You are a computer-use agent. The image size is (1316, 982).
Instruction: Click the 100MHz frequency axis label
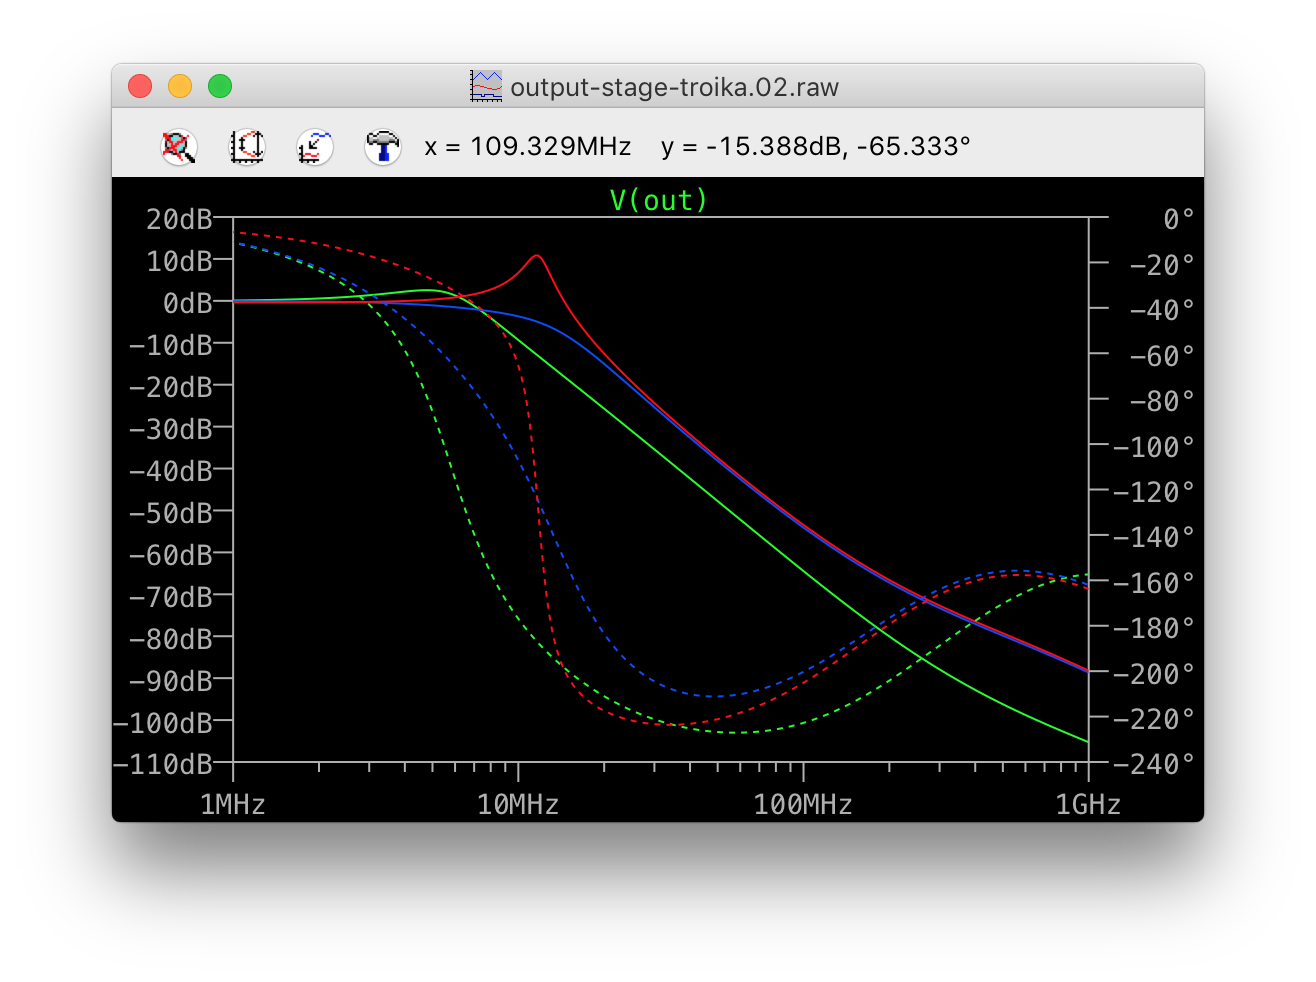coord(803,805)
